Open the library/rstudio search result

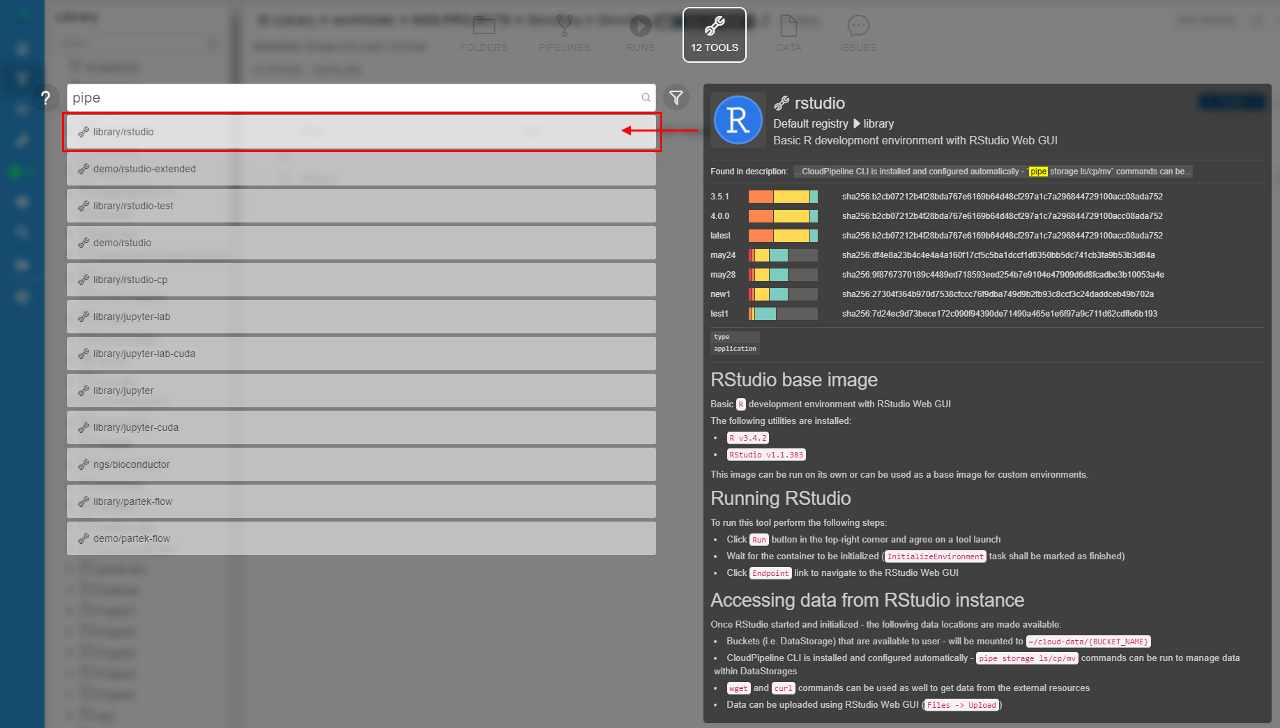pos(361,131)
